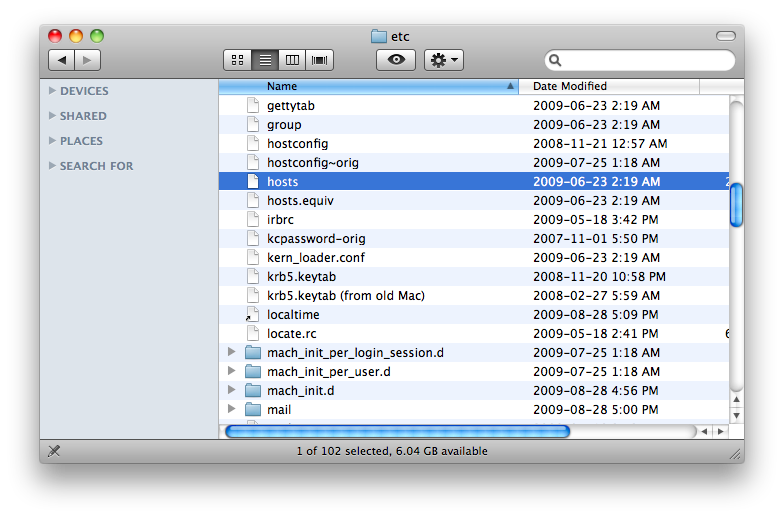Image resolution: width=784 pixels, height=518 pixels.
Task: Click the kern_loader.conf file name
Action: 316,258
